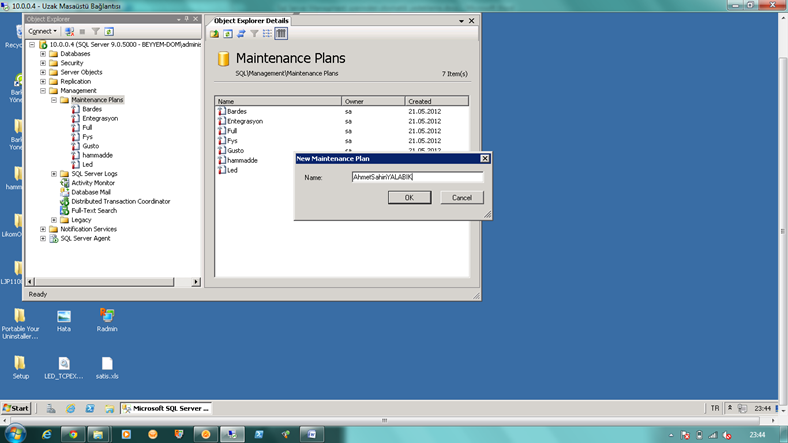The height and width of the screenshot is (443, 788).
Task: Expand the Legacy folder
Action: tap(54, 220)
